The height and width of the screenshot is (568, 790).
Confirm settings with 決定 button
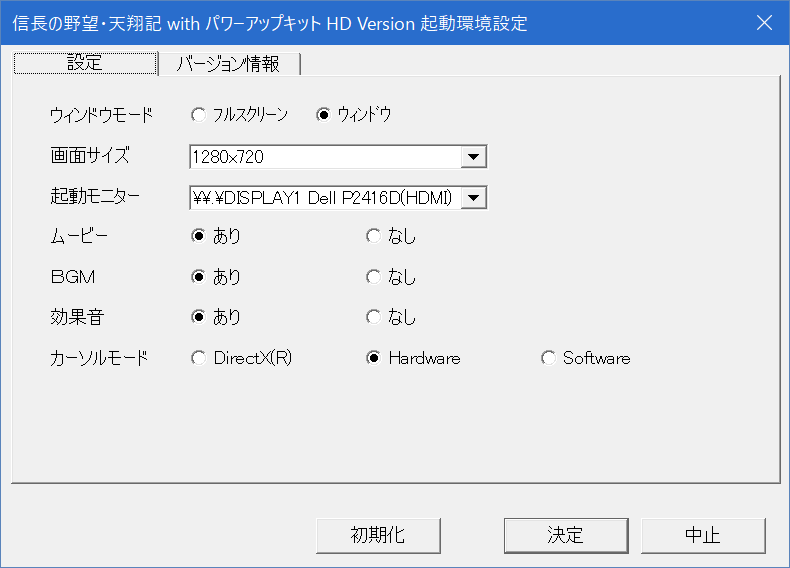pos(565,535)
